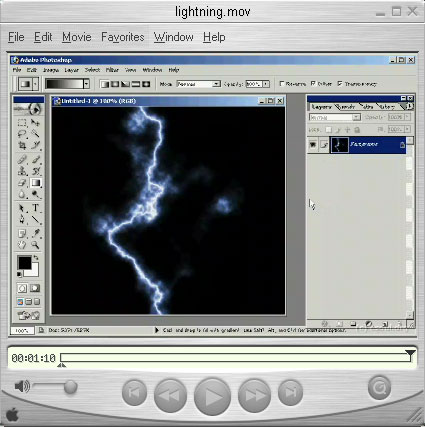Rewind the movie

170,395
